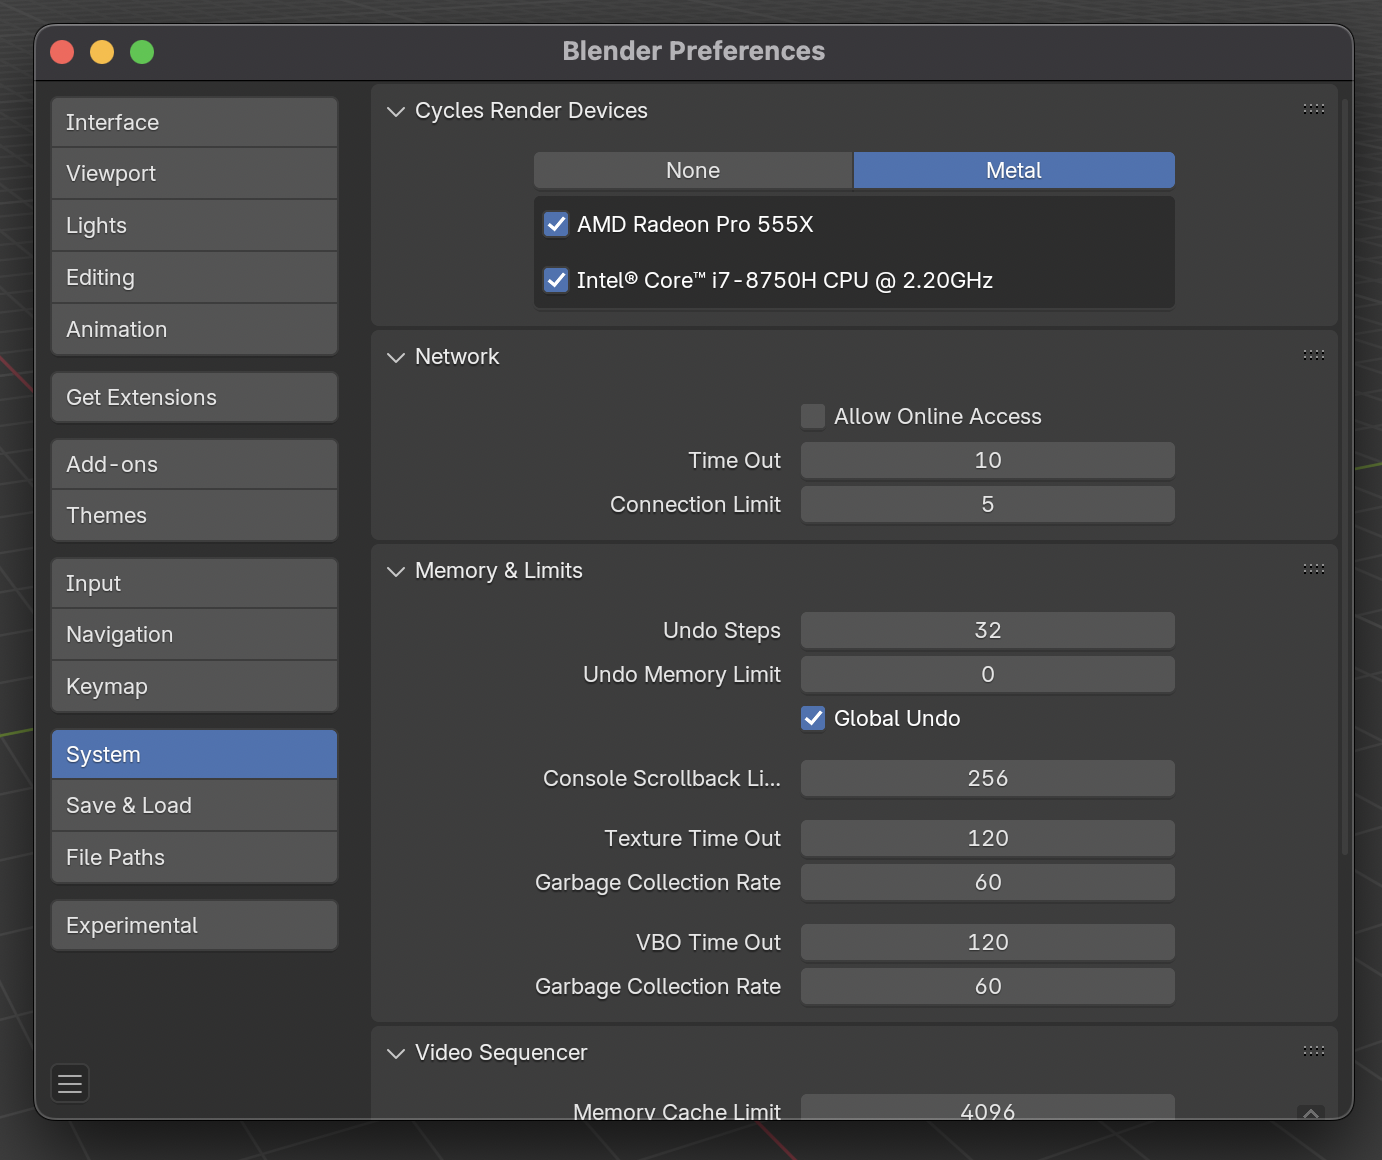Screen dimensions: 1382x1160
Task: Click the preferences vertical scrollbar
Action: coord(1345,477)
